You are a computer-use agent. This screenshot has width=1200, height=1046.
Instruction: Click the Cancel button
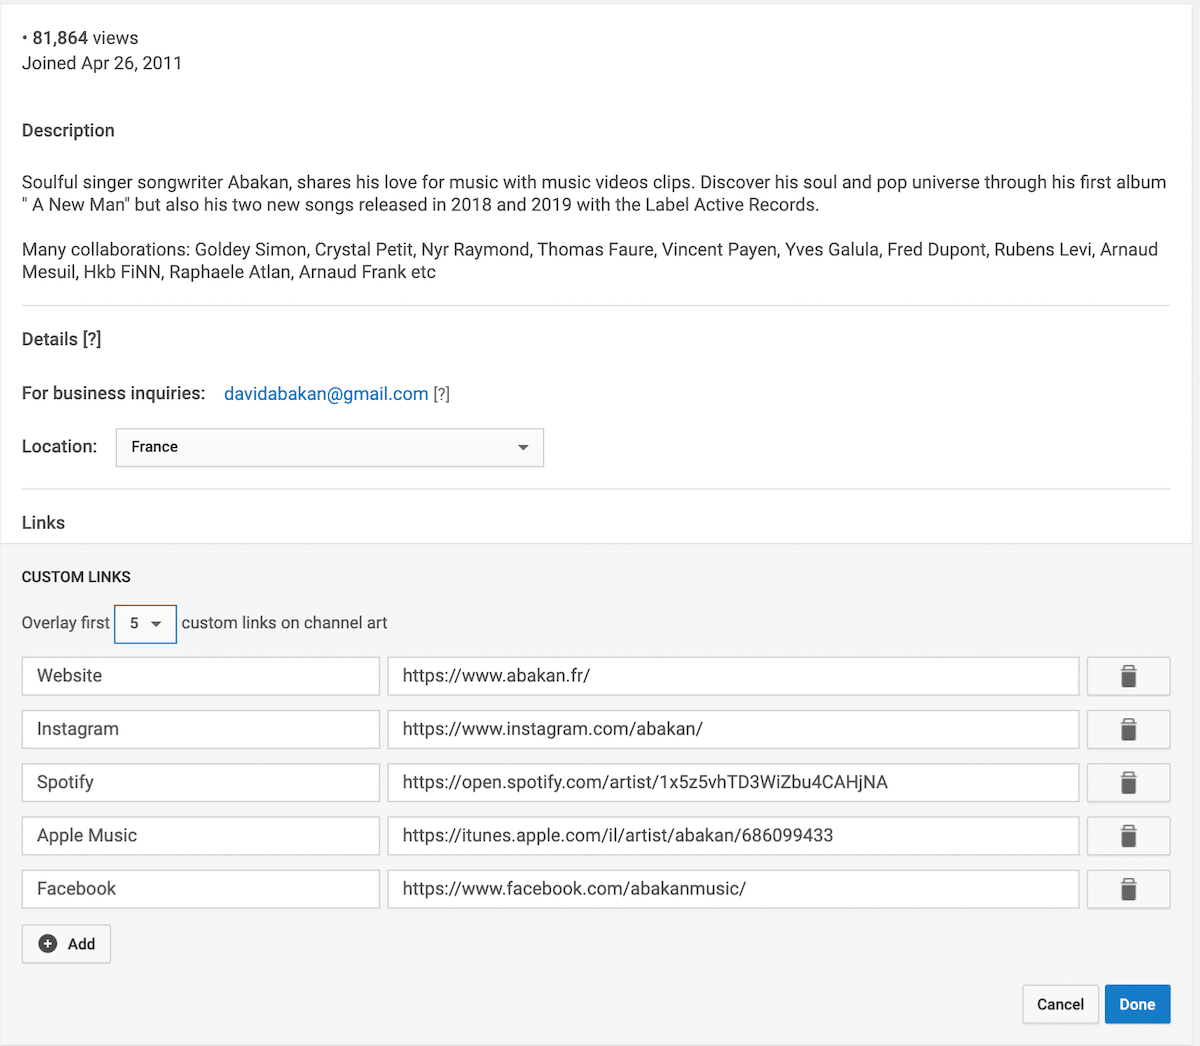click(1060, 1004)
